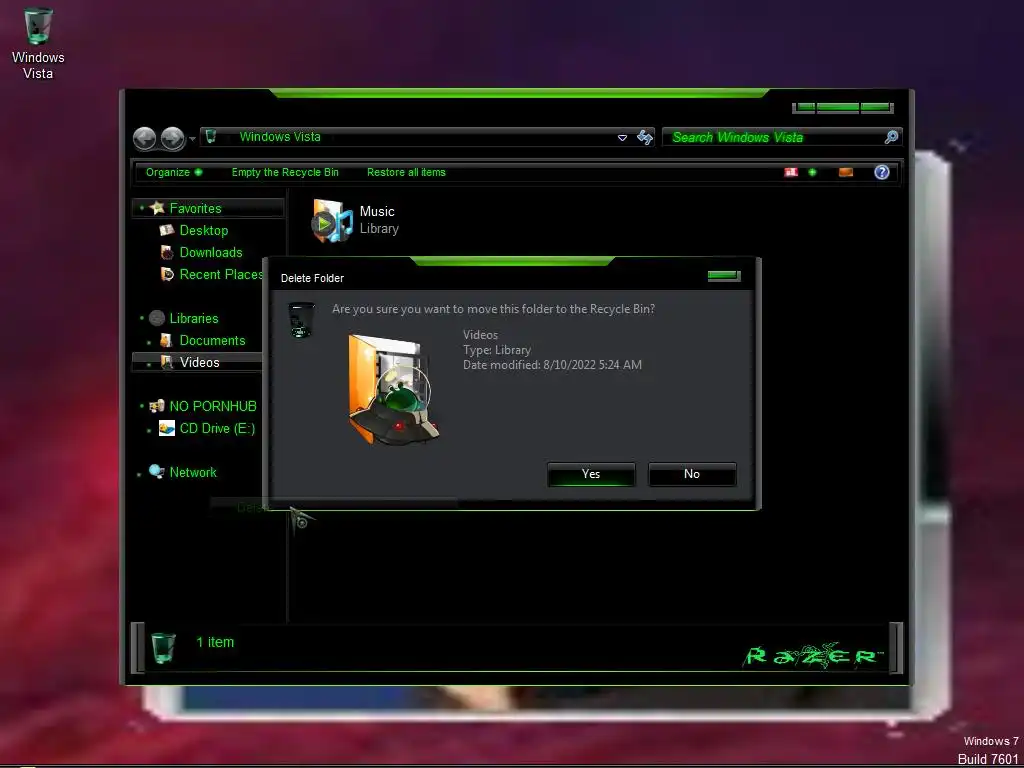
Task: Open the Documents library
Action: tap(212, 341)
